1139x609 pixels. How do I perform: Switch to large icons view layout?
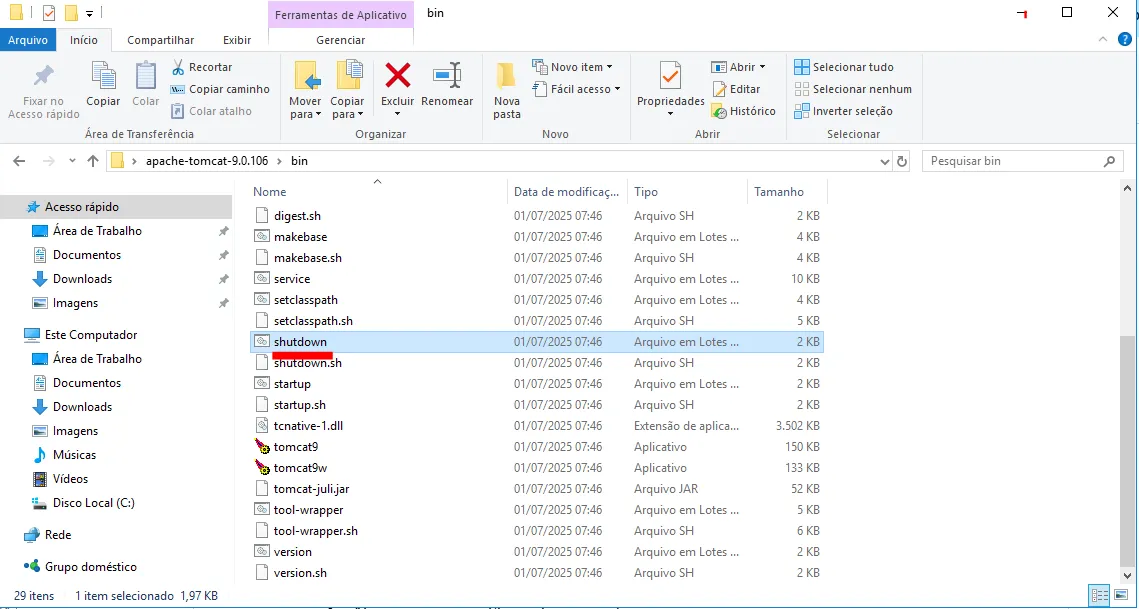coord(1120,595)
